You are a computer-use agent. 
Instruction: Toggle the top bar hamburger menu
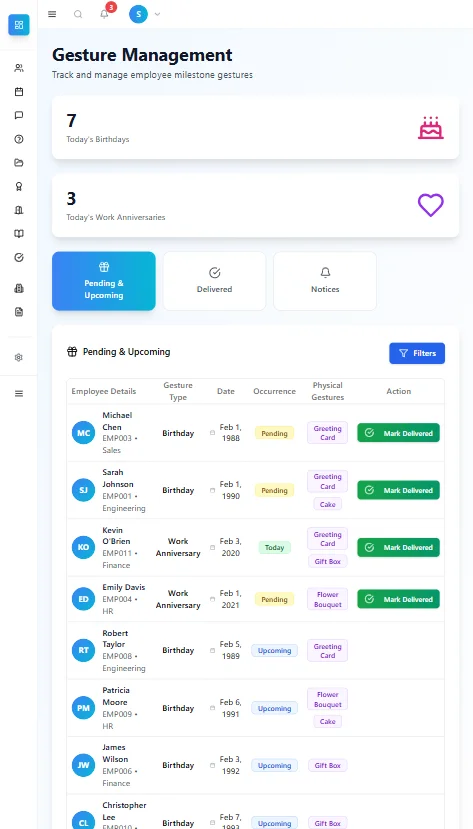52,14
